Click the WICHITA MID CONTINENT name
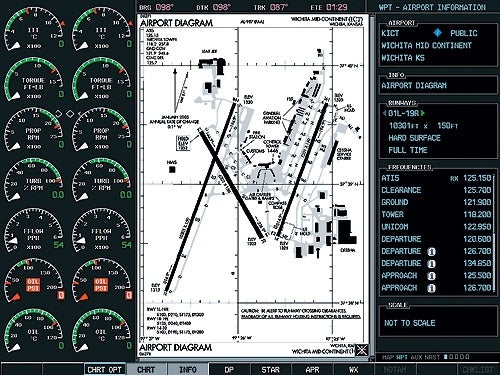Screen dimensions: 500x375 (426, 45)
